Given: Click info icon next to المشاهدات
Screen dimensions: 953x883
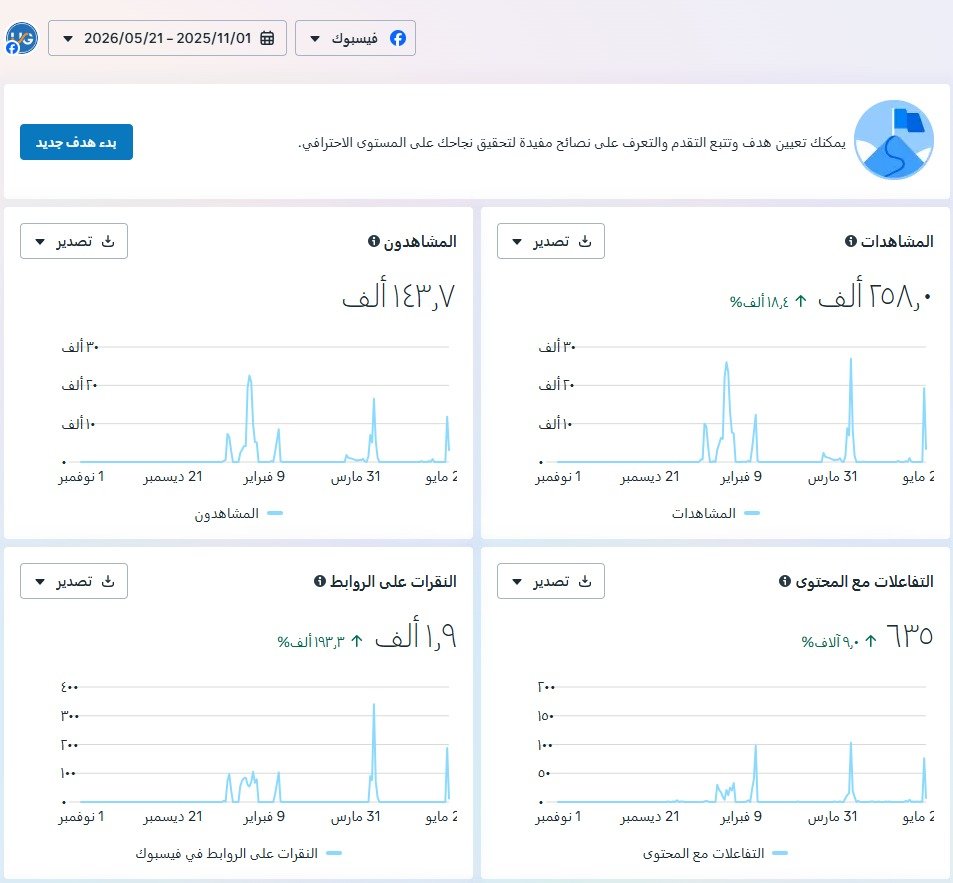Looking at the screenshot, I should click(x=851, y=241).
